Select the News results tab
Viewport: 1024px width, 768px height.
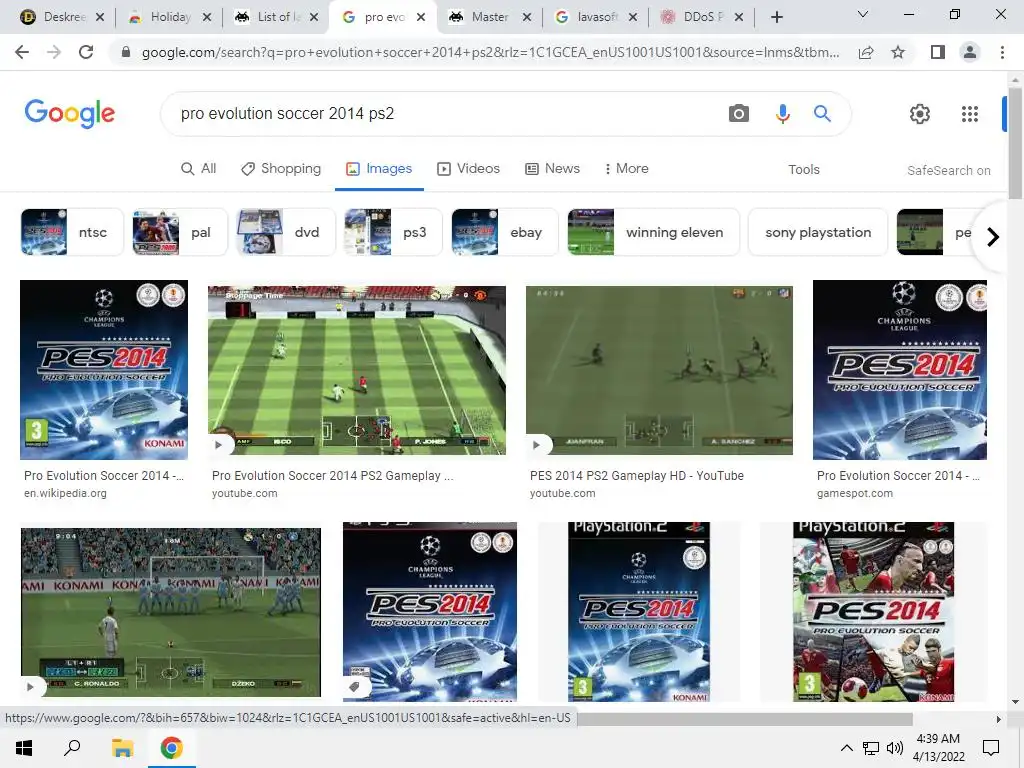(552, 168)
